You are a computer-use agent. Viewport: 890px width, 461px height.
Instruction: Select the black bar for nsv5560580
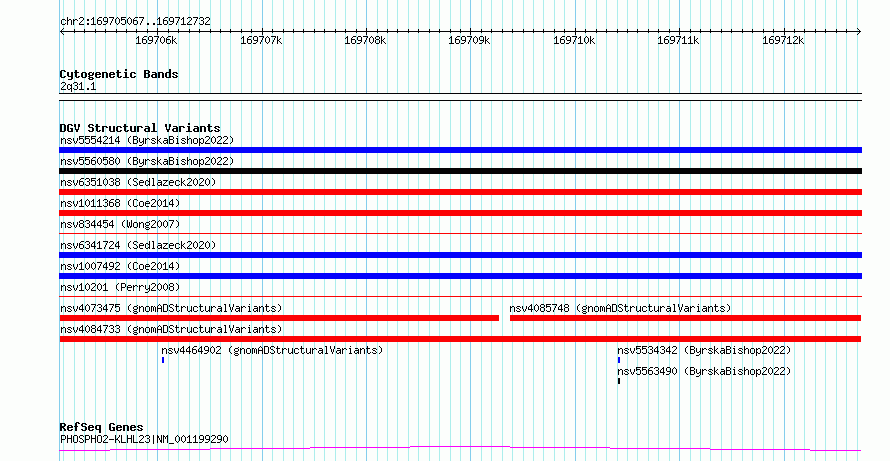pyautogui.click(x=460, y=171)
